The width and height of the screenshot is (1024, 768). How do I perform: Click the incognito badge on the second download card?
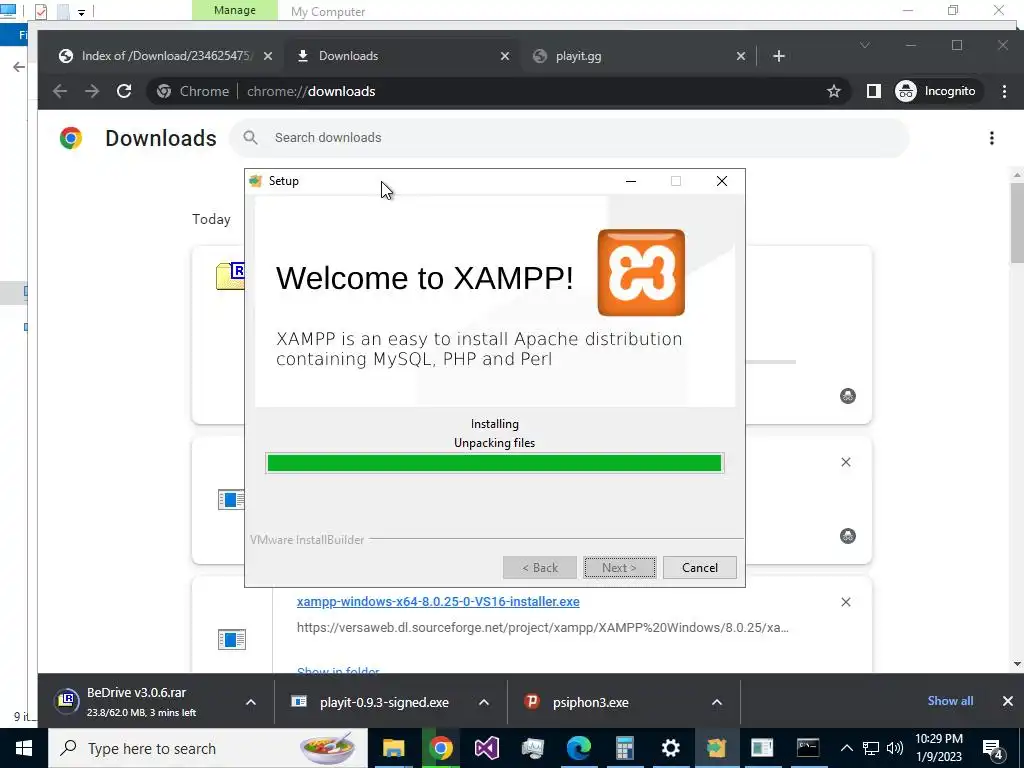848,536
